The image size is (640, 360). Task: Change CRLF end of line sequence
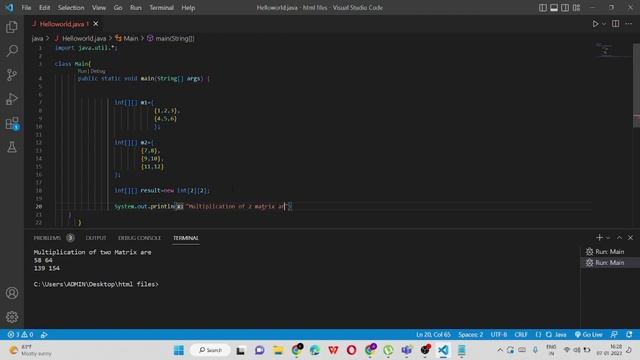point(521,334)
